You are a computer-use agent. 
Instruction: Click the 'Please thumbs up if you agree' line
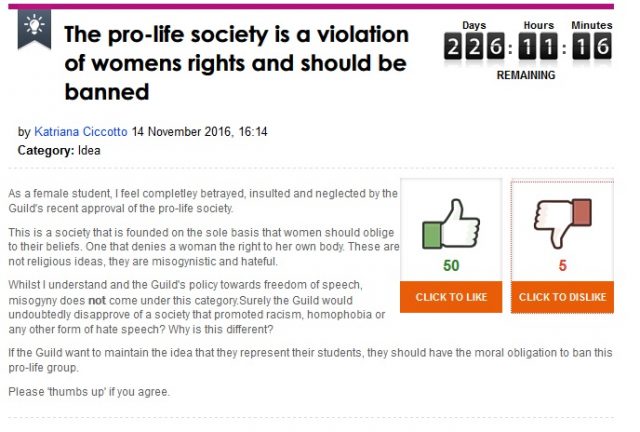pos(89,391)
